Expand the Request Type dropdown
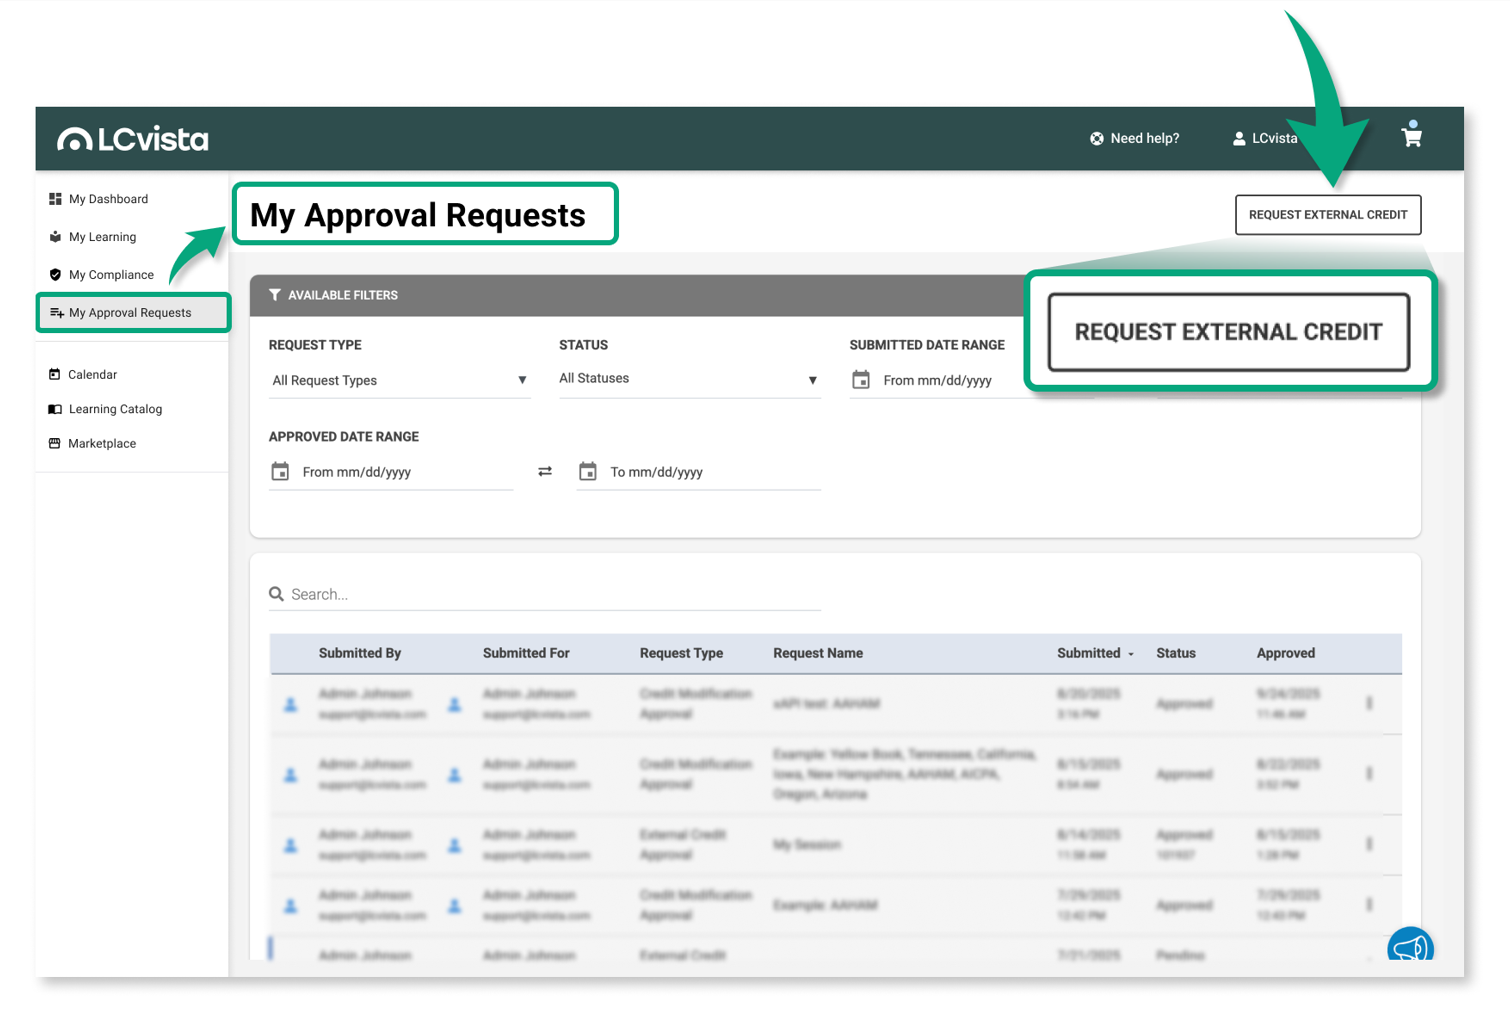 click(399, 381)
